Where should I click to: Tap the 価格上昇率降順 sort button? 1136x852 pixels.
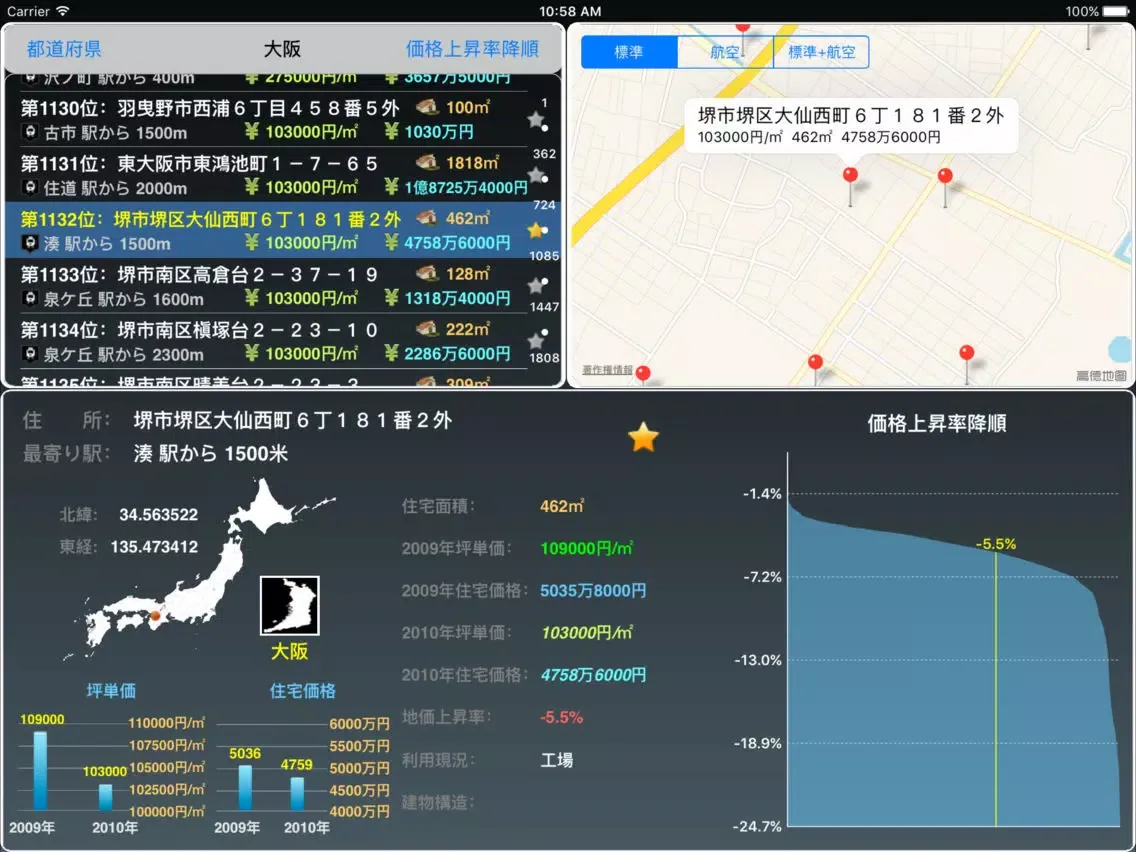pos(472,49)
